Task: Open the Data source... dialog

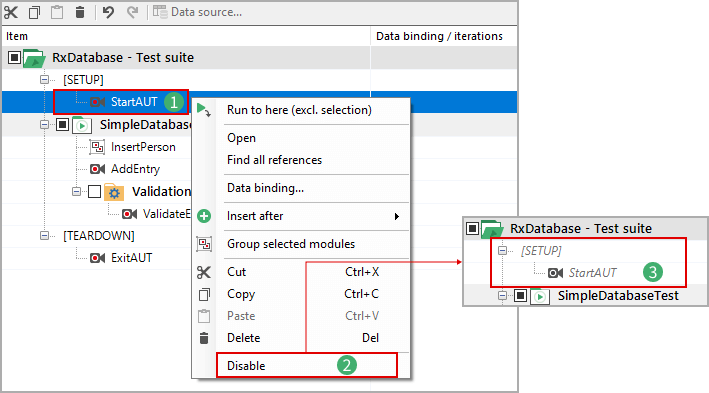Action: [x=198, y=12]
